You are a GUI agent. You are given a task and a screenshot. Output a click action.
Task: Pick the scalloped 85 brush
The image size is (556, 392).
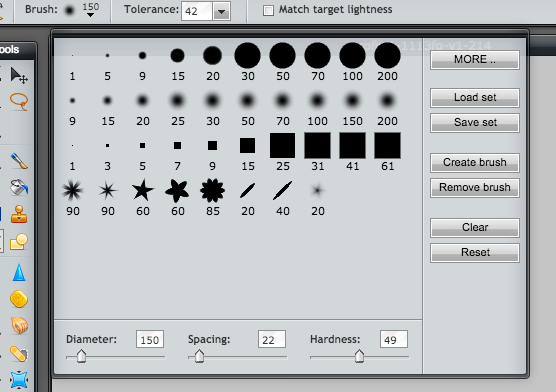212,191
